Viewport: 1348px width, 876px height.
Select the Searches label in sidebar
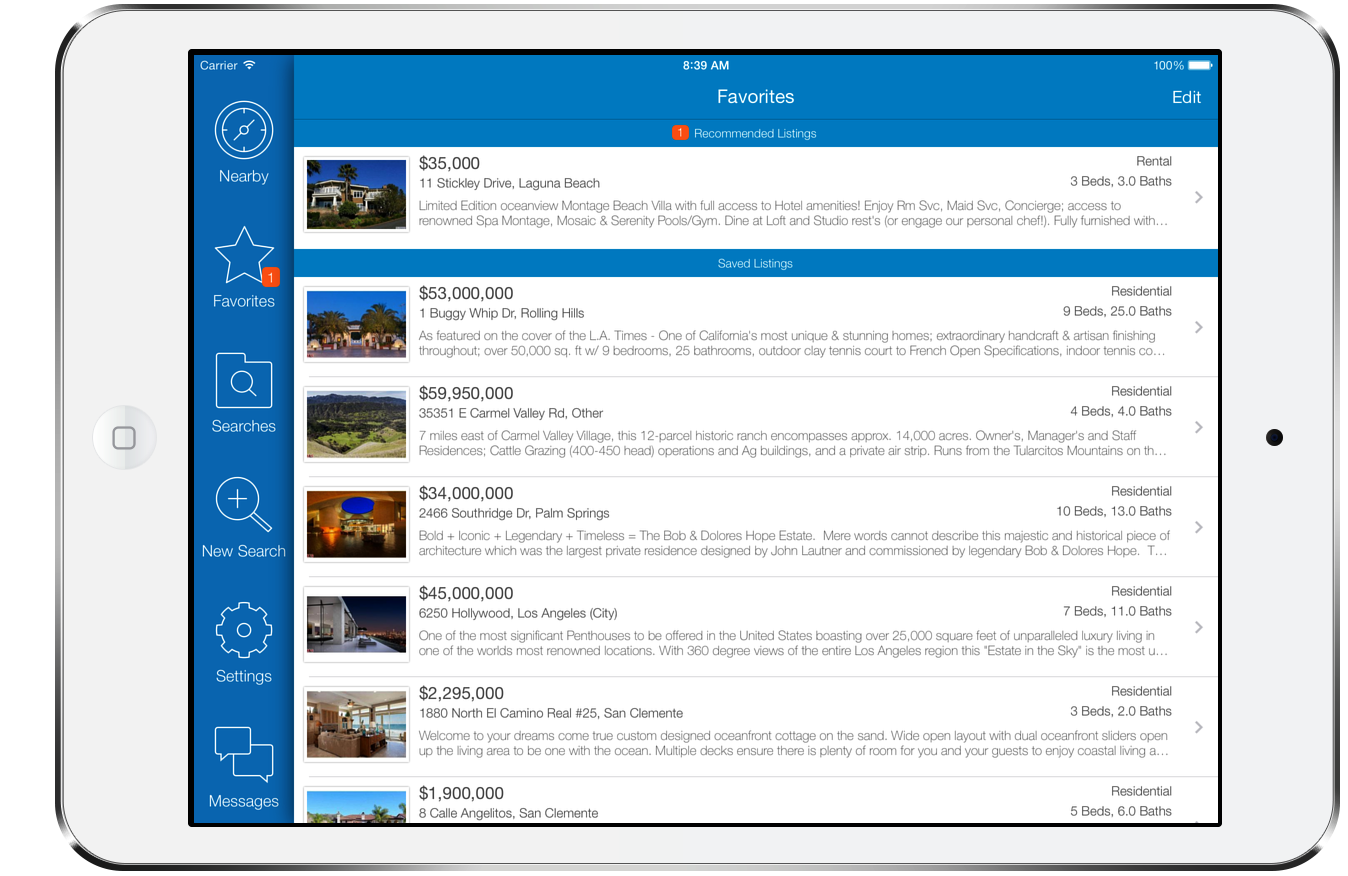[x=243, y=426]
